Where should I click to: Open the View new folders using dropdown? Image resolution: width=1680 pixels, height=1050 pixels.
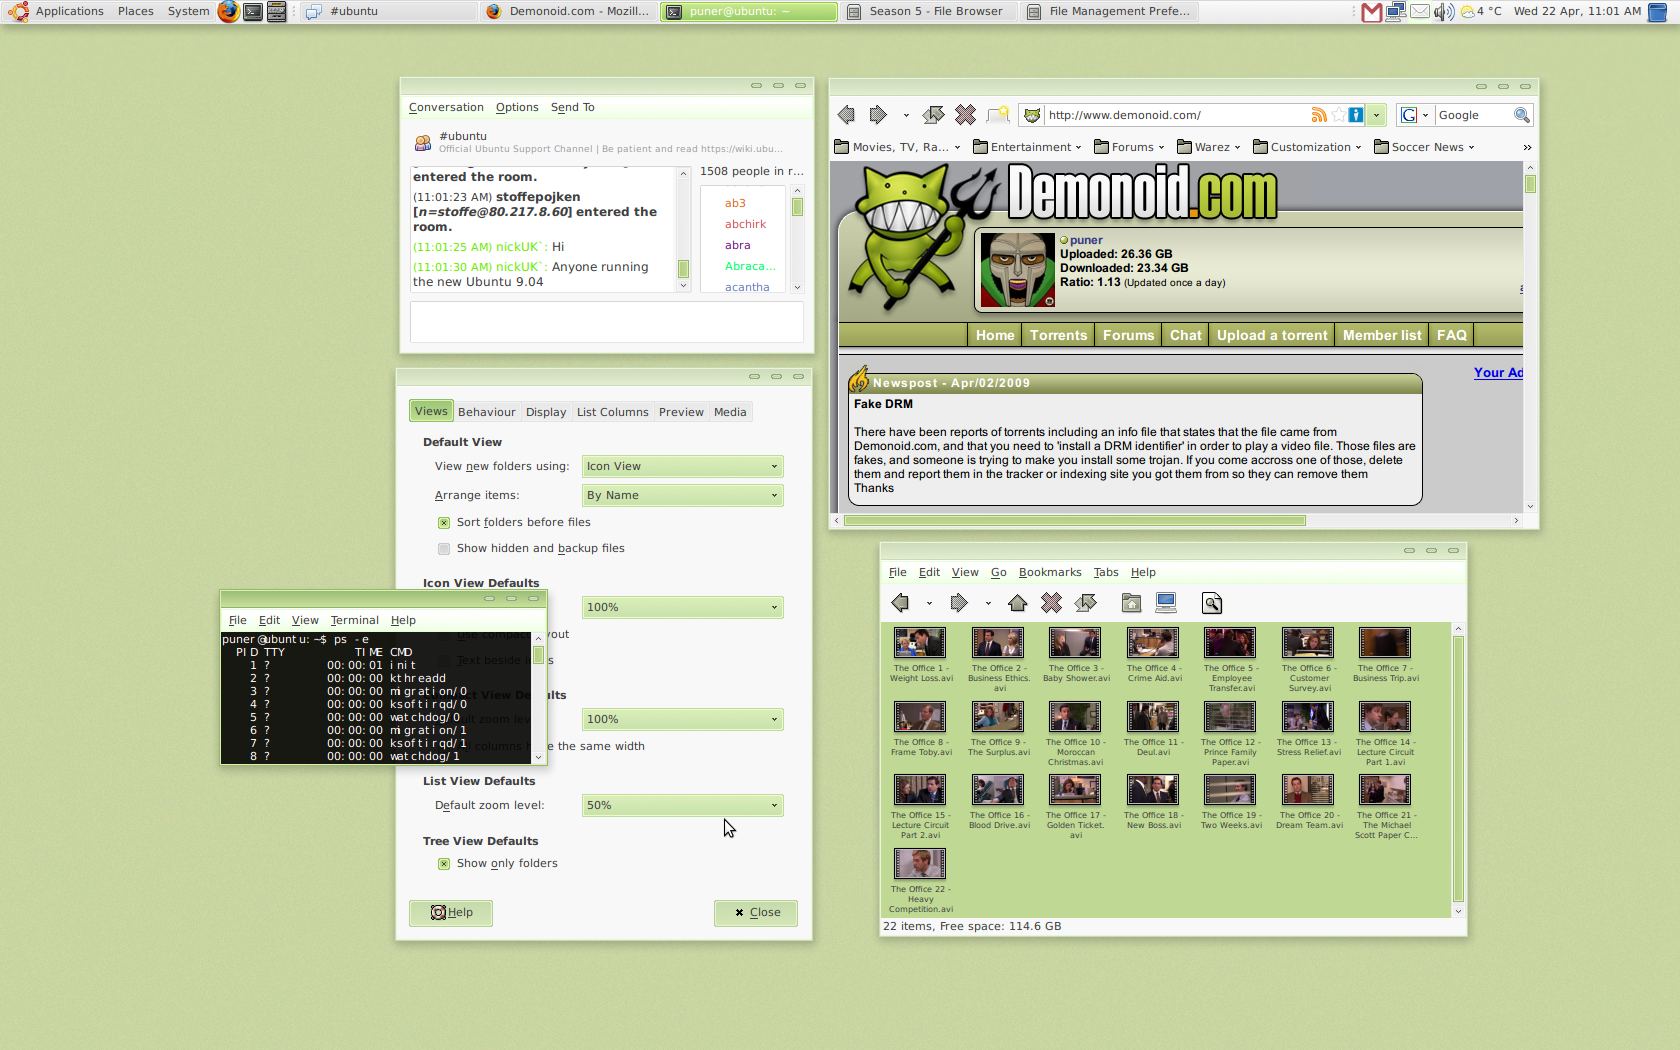pos(683,467)
